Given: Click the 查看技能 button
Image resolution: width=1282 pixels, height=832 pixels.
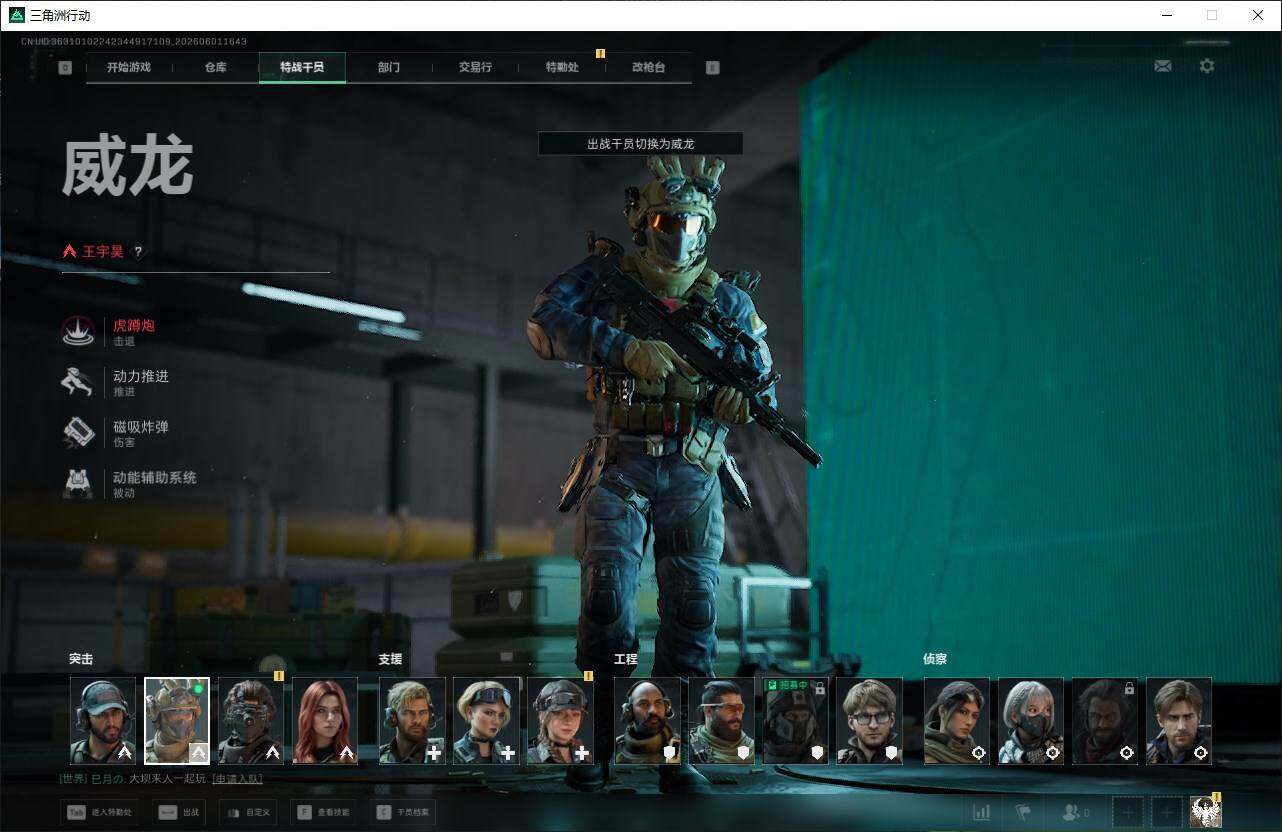Looking at the screenshot, I should (323, 812).
